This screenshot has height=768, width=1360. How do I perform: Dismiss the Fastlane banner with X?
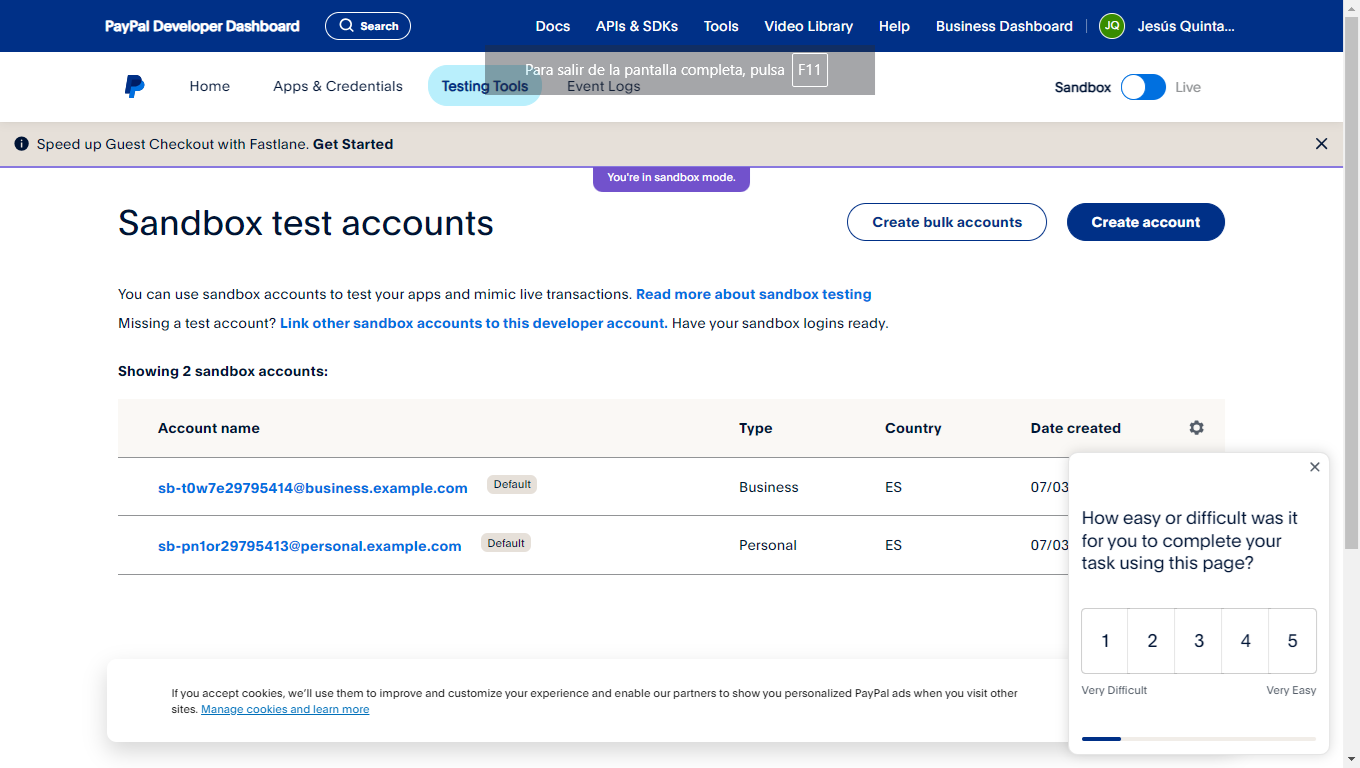1321,144
